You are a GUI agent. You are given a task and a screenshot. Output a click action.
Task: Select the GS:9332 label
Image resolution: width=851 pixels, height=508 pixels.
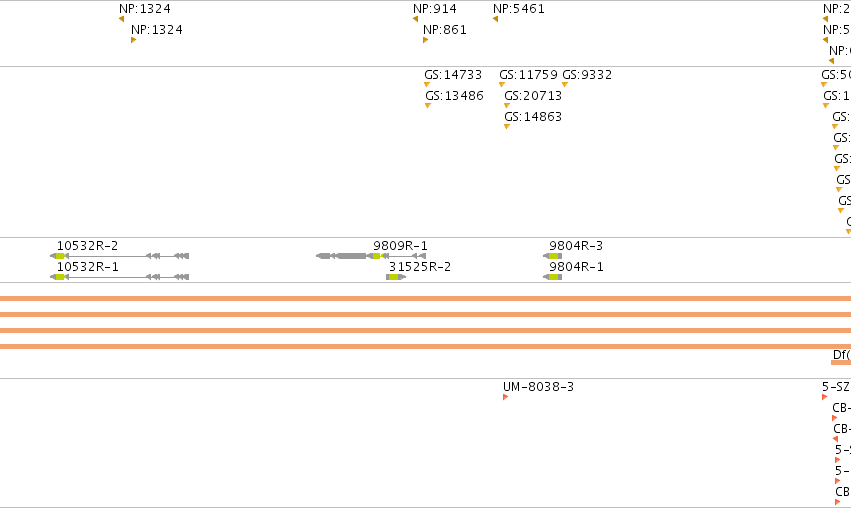[587, 74]
